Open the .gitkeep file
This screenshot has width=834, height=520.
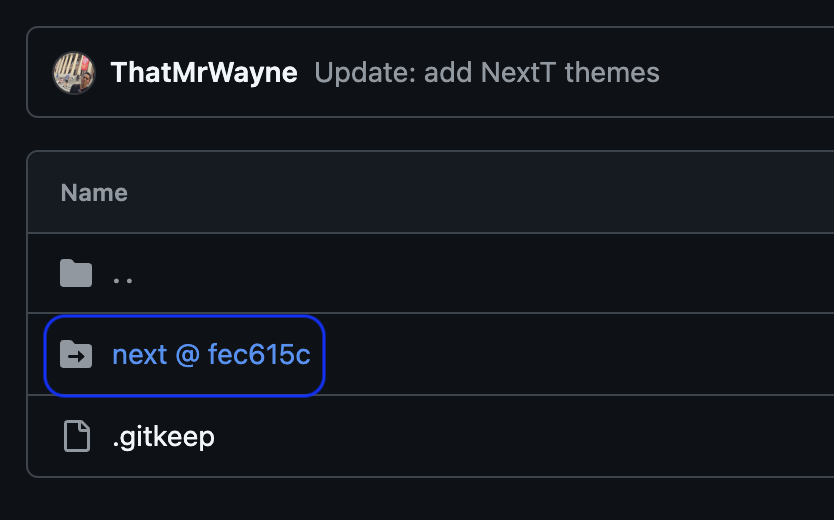(x=163, y=437)
